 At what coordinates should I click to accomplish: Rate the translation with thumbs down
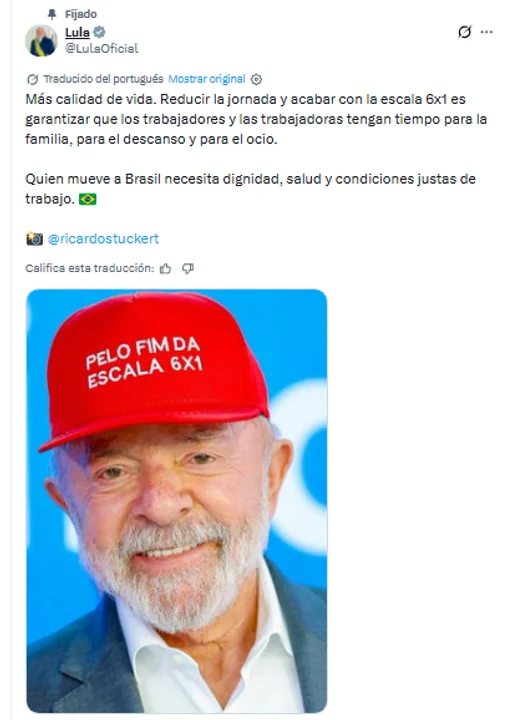coord(188,269)
